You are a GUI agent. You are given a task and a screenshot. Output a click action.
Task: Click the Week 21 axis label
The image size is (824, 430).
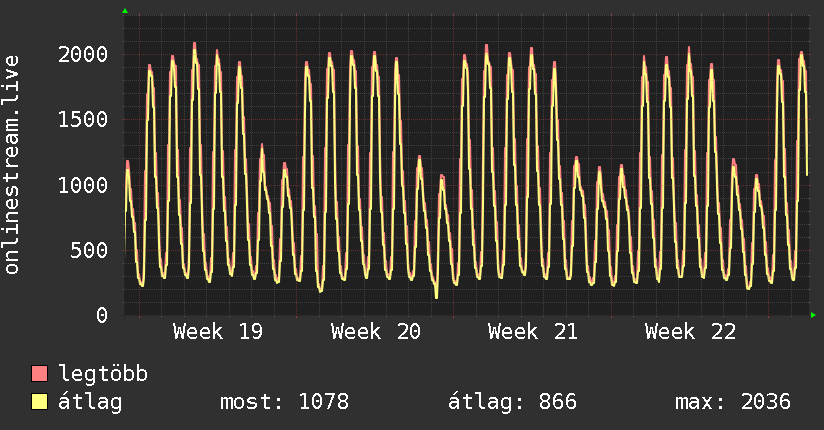coord(533,332)
